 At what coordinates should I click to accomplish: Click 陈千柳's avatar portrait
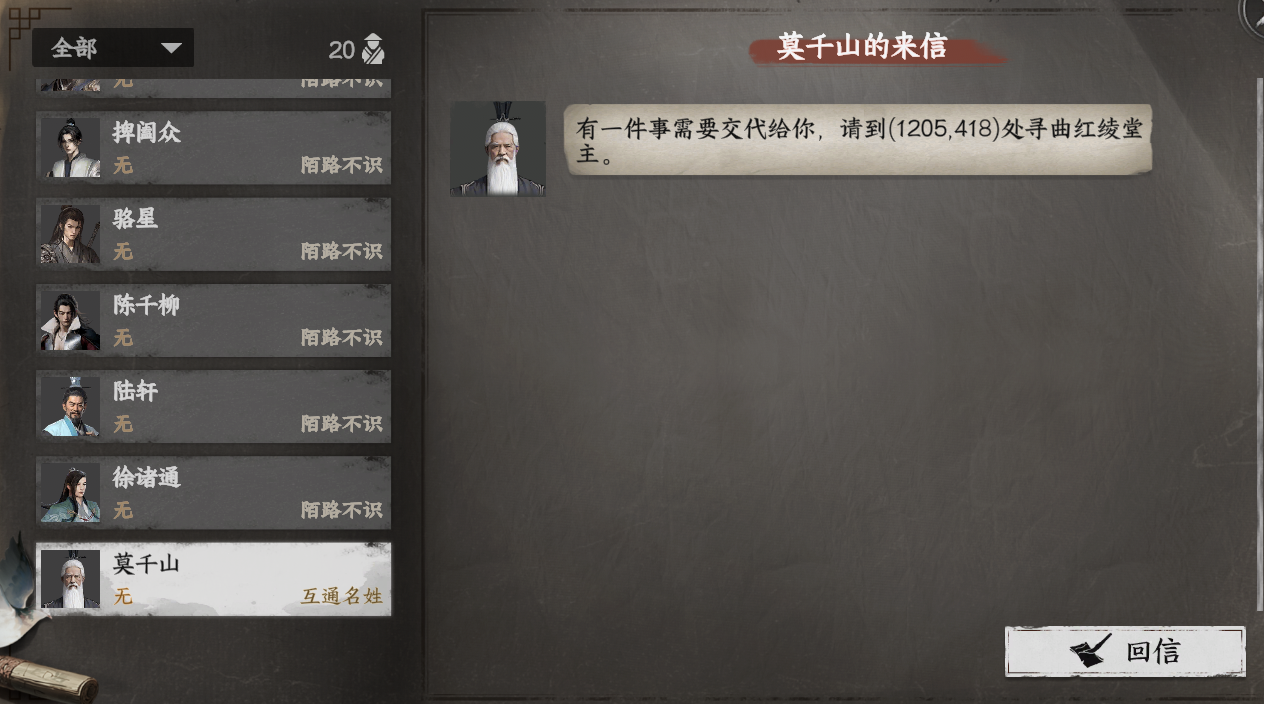[70, 320]
